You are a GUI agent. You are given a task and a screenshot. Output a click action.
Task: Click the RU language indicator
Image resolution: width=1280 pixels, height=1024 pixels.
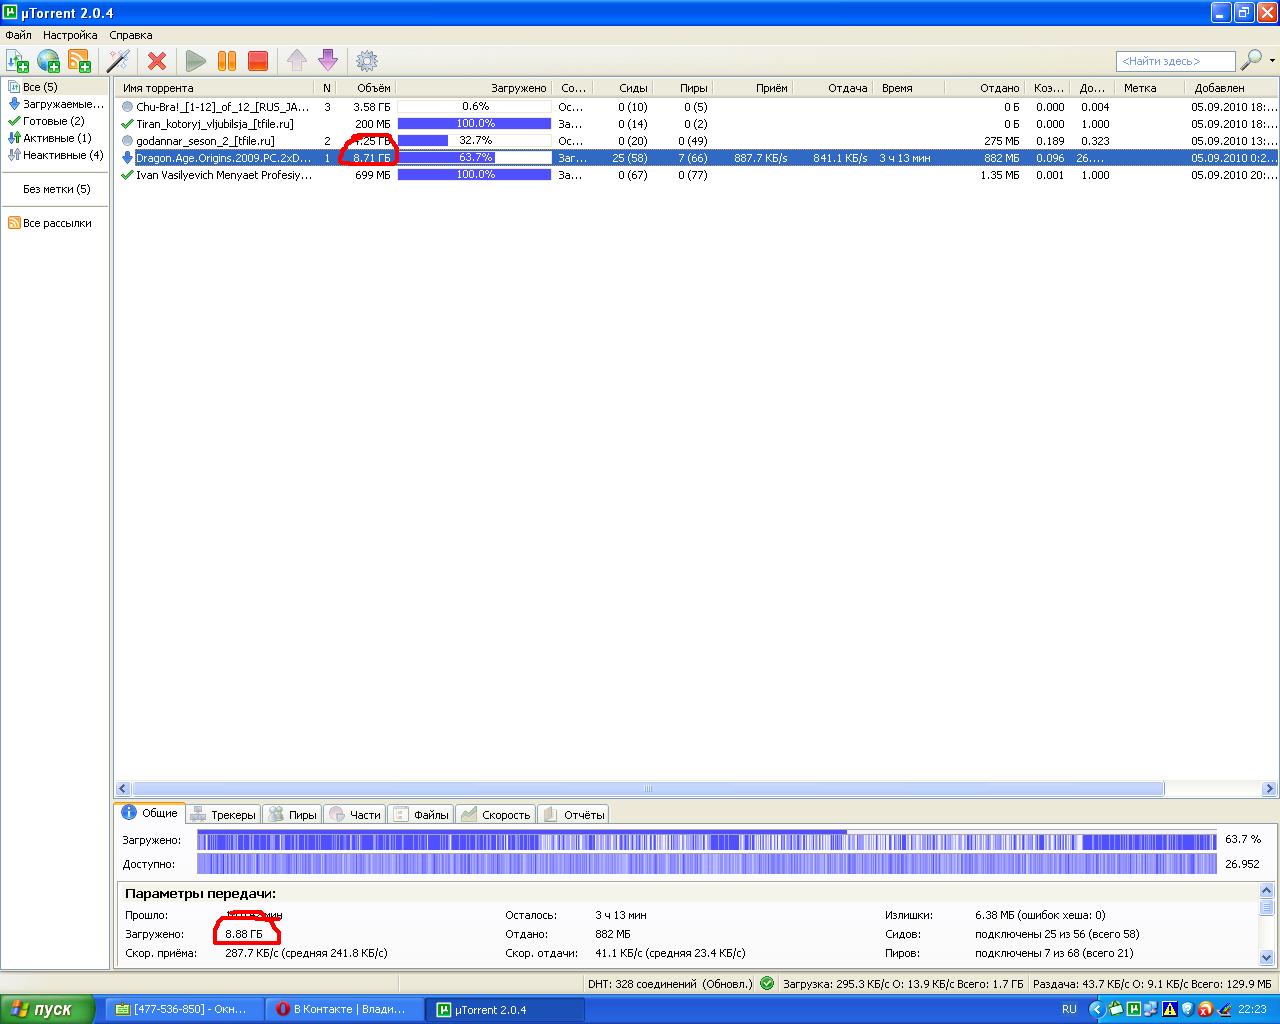click(1069, 1009)
